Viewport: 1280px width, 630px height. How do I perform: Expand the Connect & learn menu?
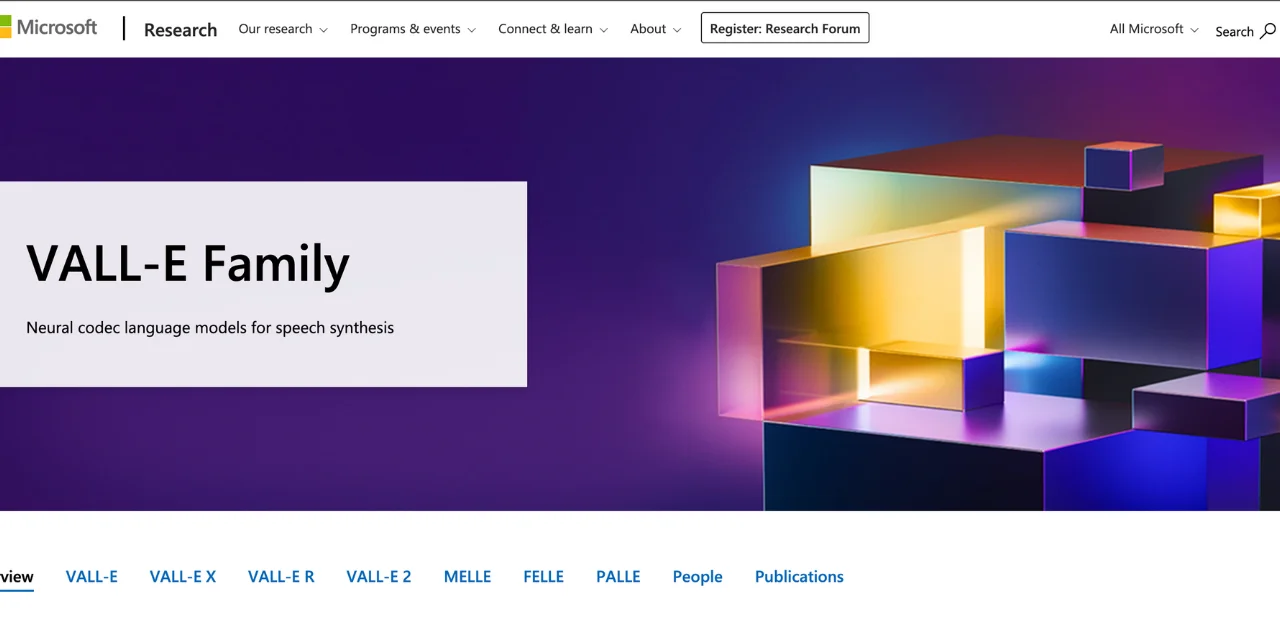pos(553,29)
